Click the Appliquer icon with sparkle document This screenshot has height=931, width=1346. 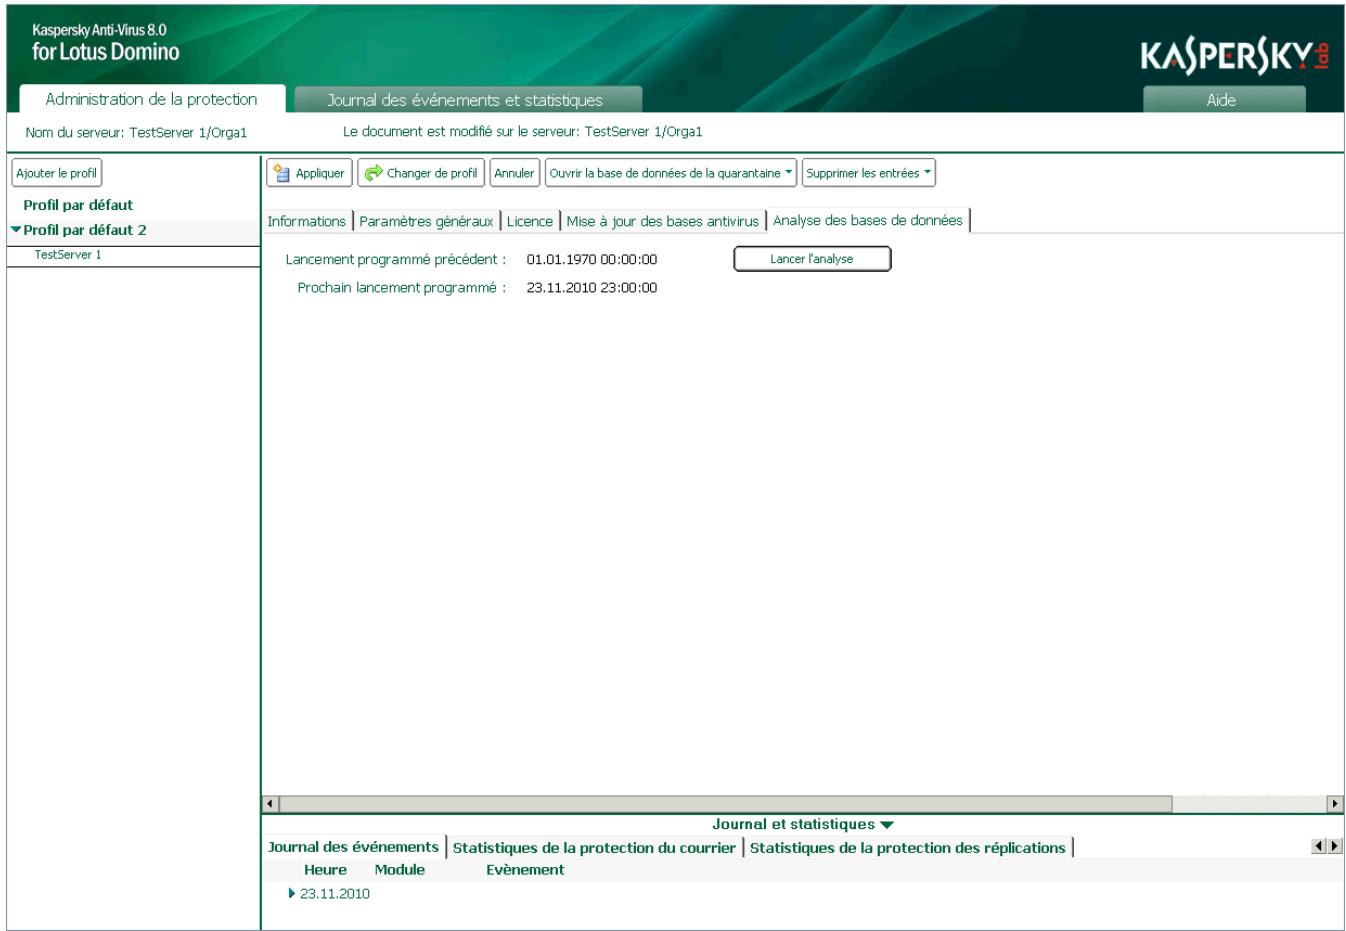[x=282, y=173]
